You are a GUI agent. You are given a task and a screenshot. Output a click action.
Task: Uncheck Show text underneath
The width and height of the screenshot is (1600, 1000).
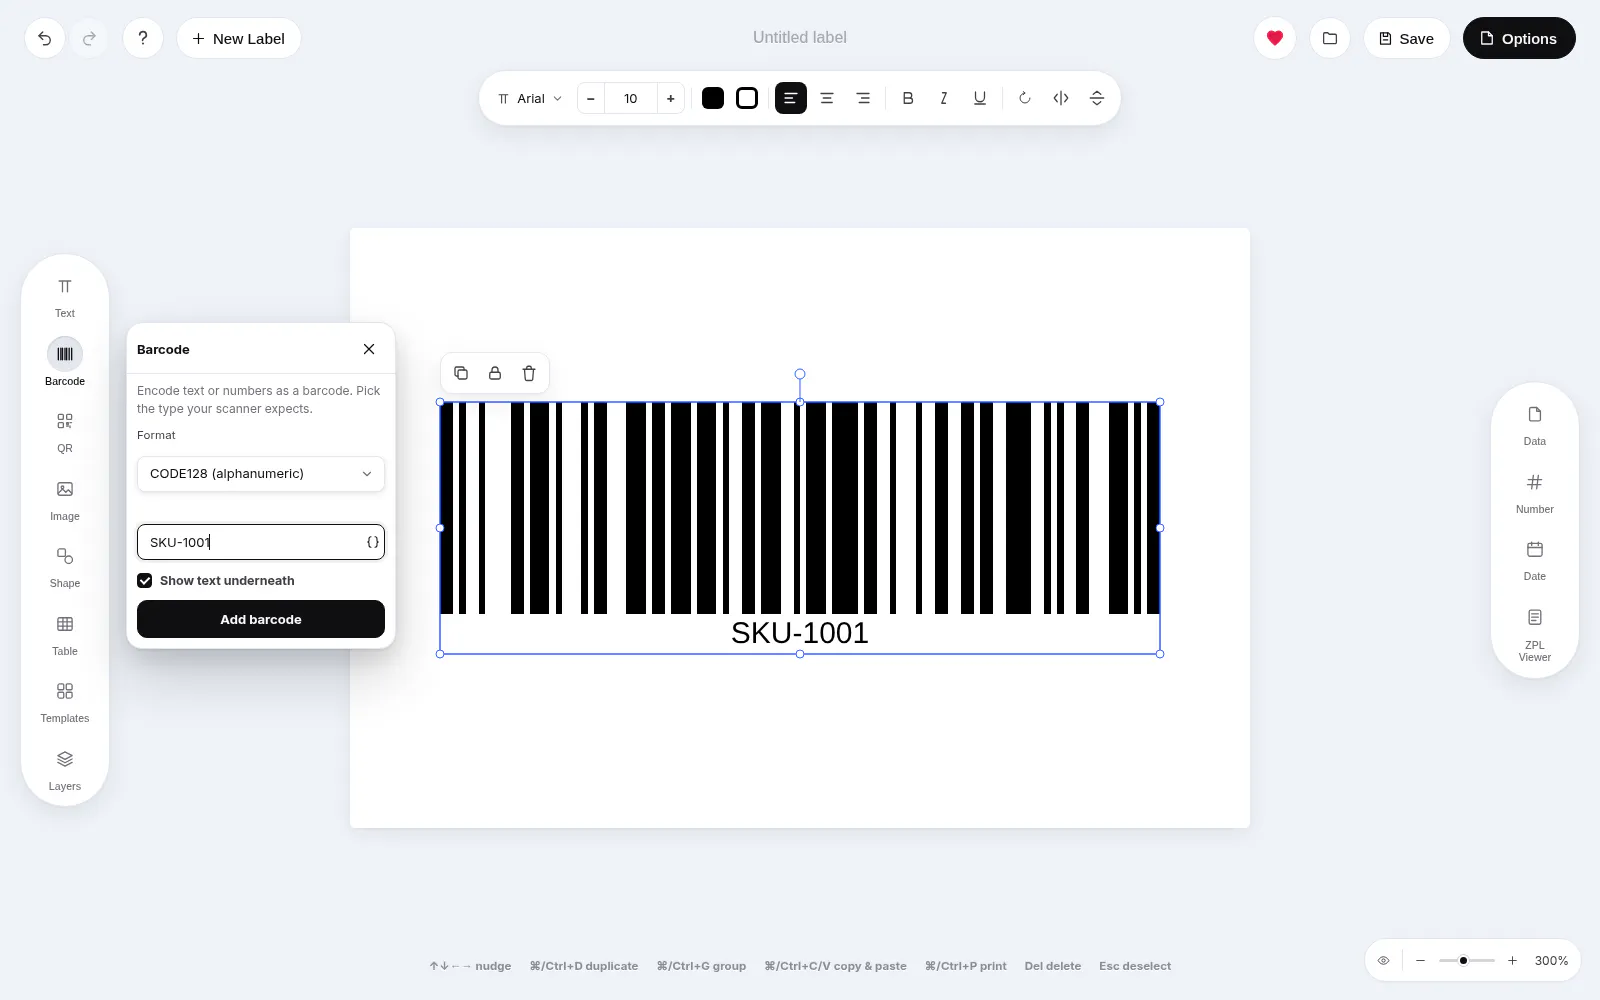point(145,581)
